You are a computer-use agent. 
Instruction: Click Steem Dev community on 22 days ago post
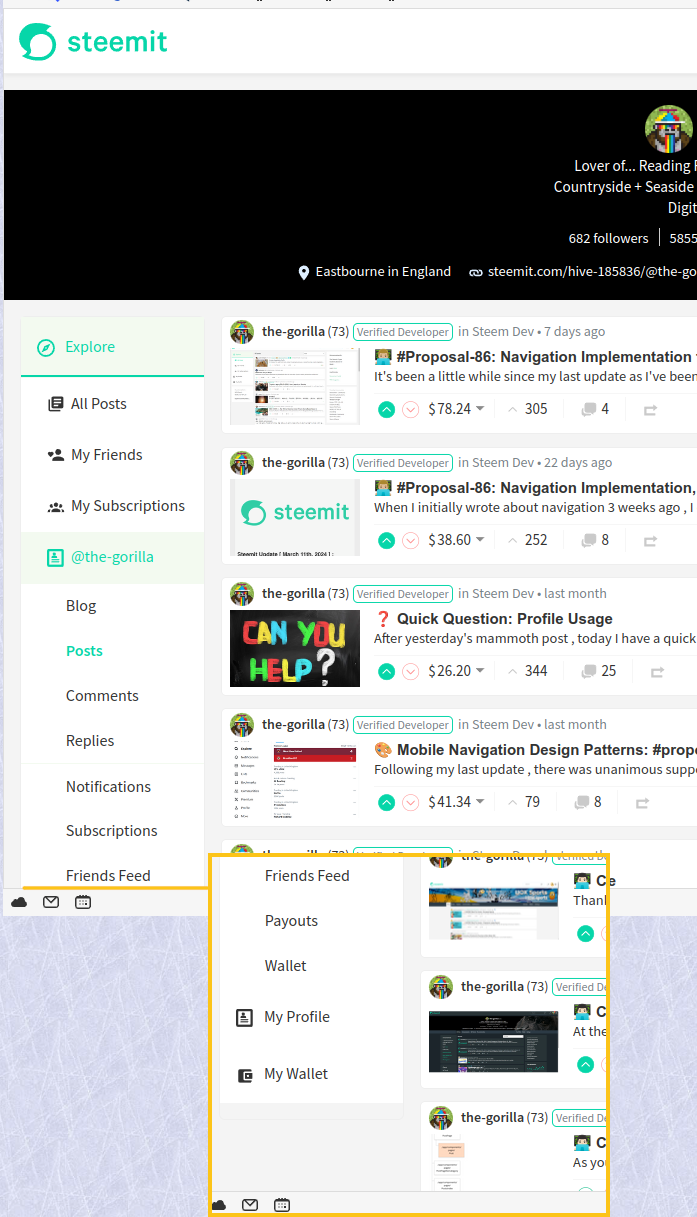[x=503, y=463]
